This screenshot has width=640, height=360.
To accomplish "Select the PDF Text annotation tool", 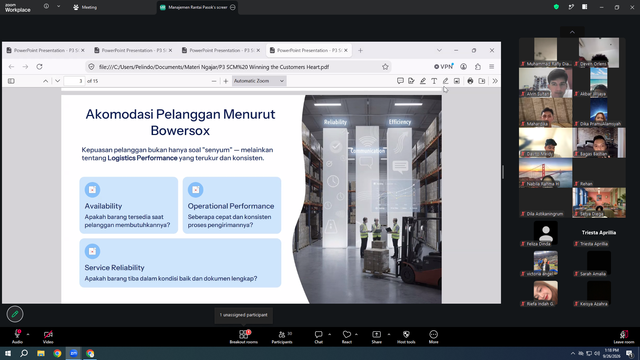I will [x=434, y=81].
